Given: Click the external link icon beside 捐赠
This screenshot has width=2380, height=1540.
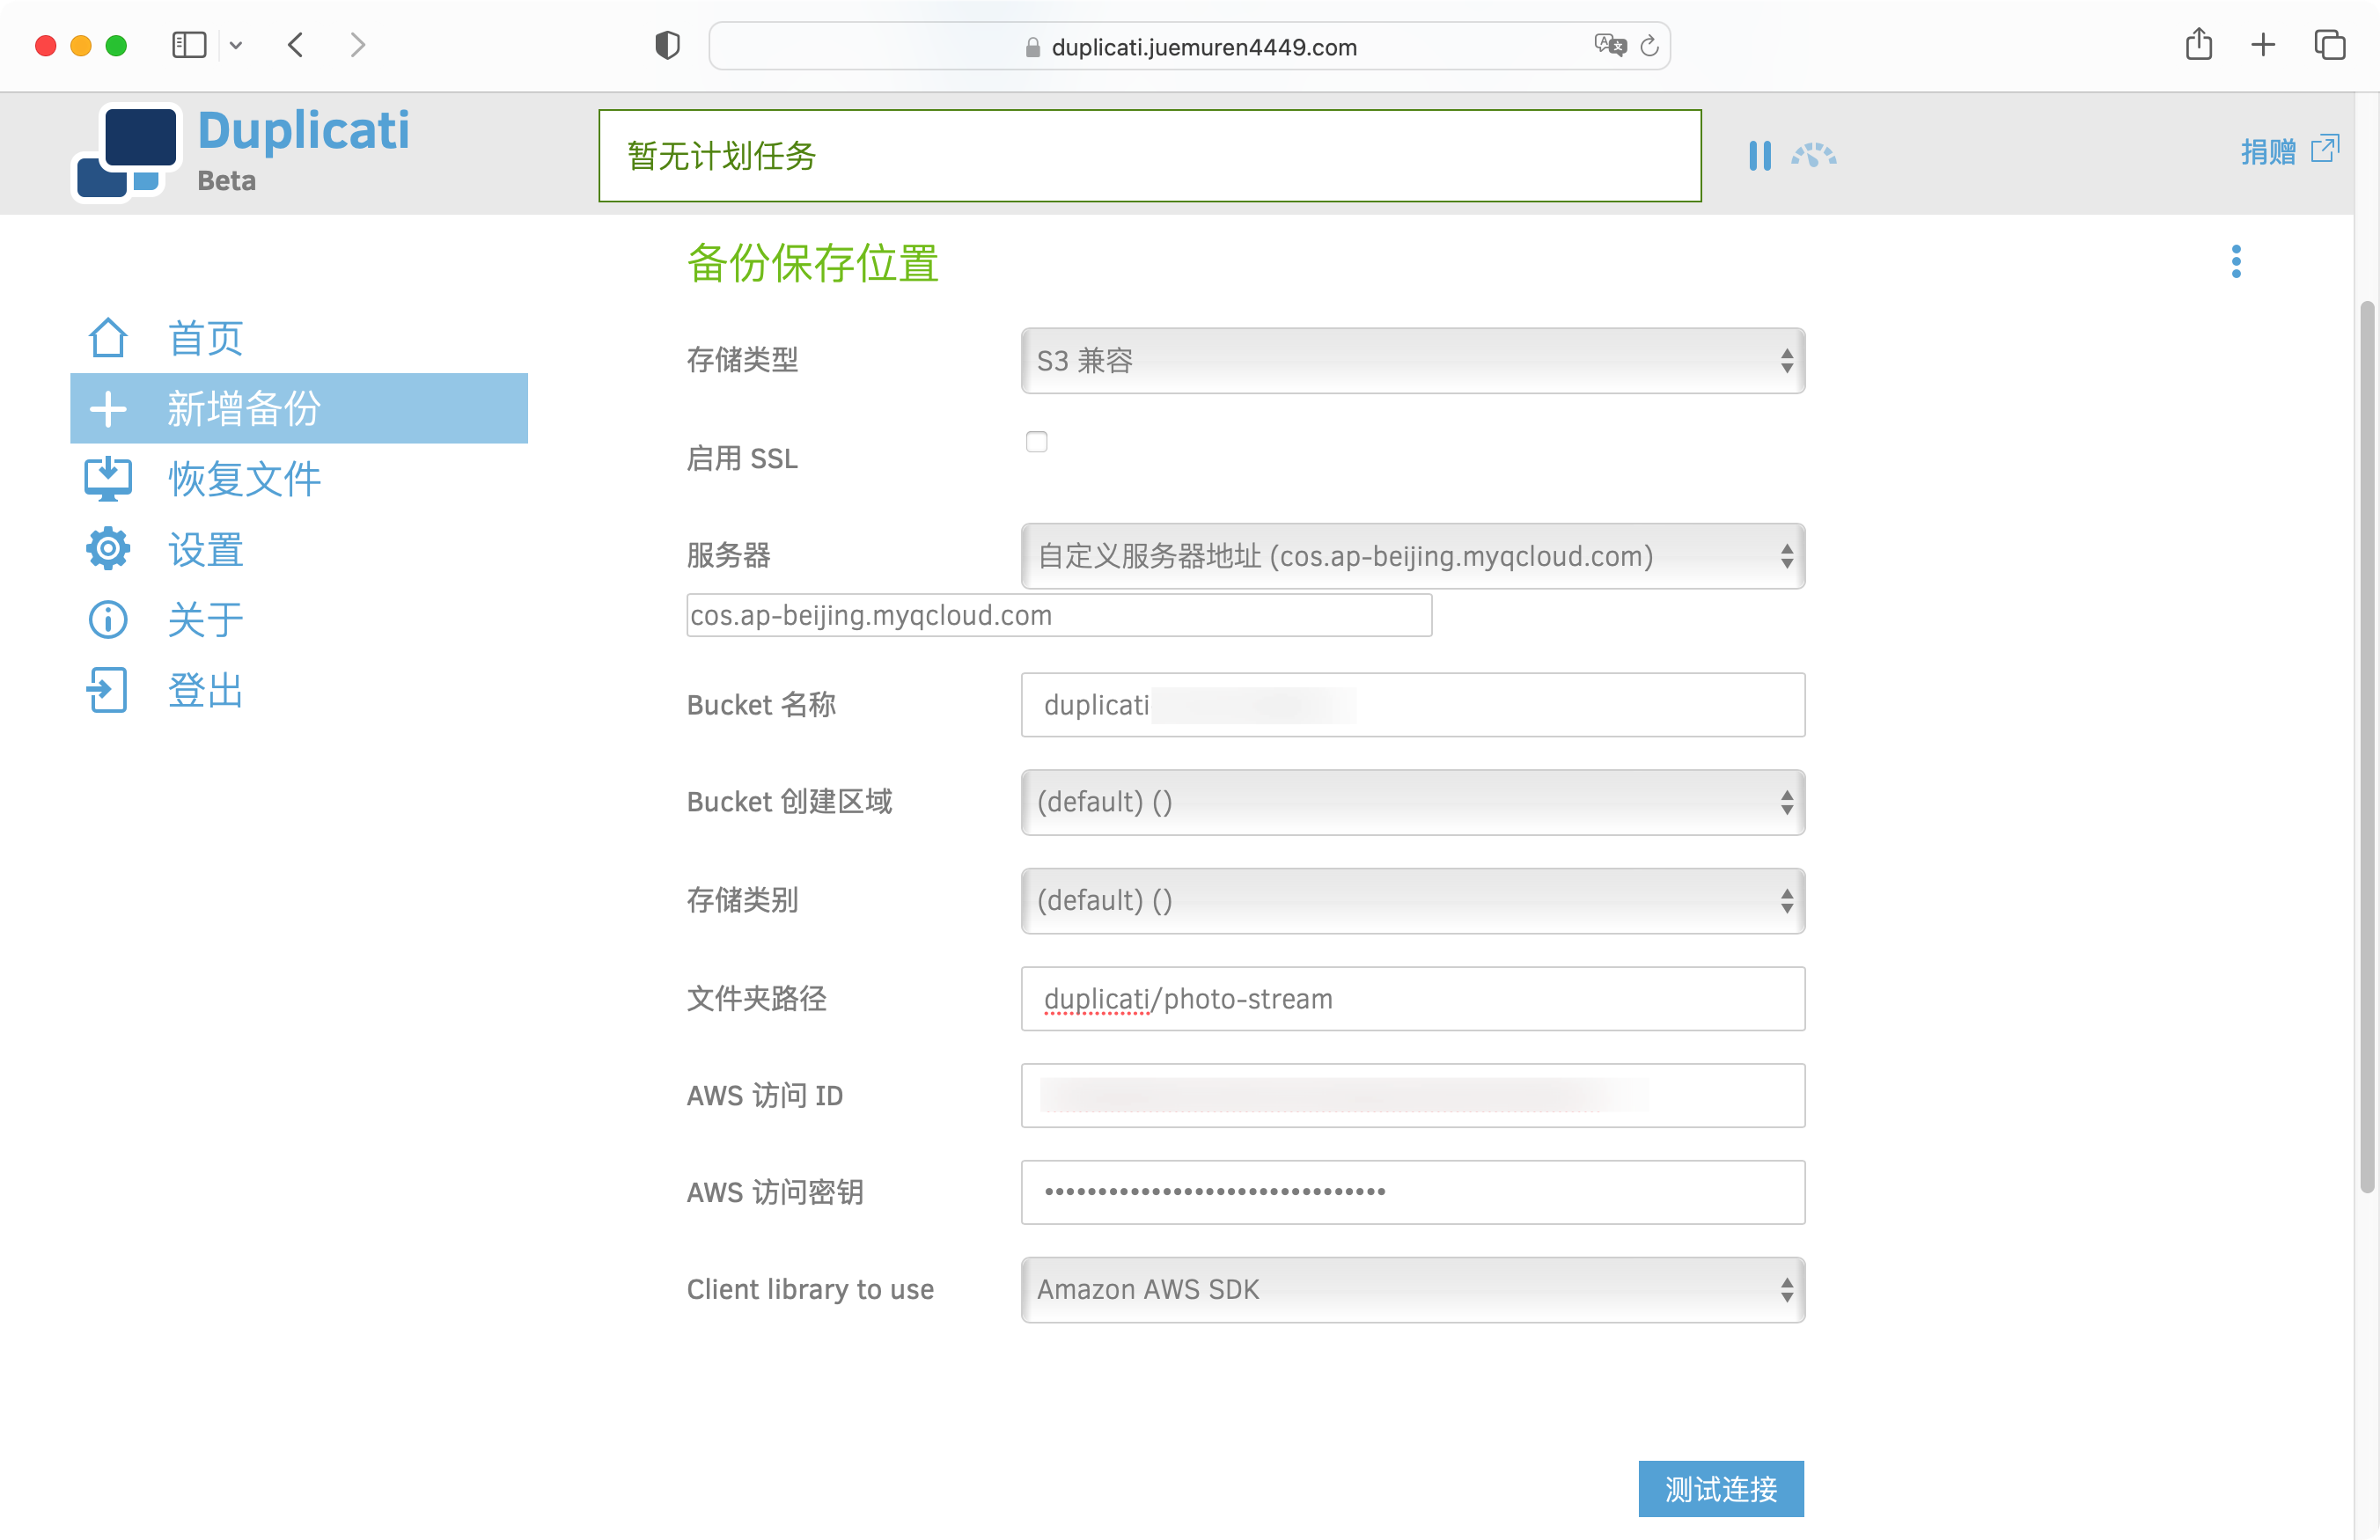Looking at the screenshot, I should coord(2325,149).
